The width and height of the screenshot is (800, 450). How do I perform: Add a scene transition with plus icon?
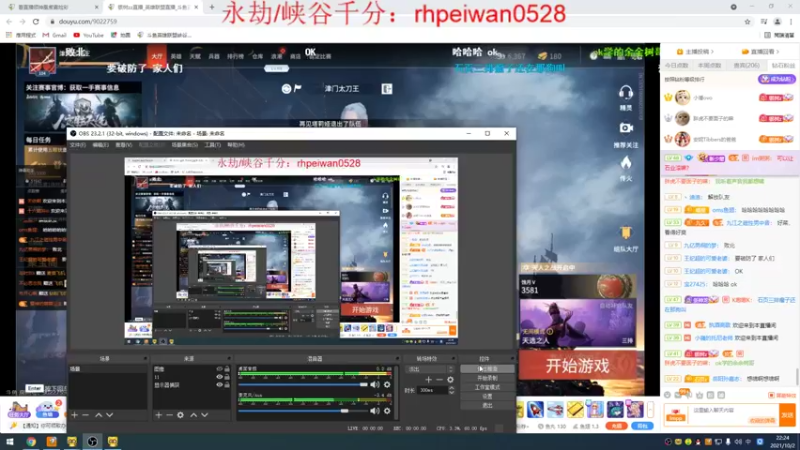coord(428,380)
